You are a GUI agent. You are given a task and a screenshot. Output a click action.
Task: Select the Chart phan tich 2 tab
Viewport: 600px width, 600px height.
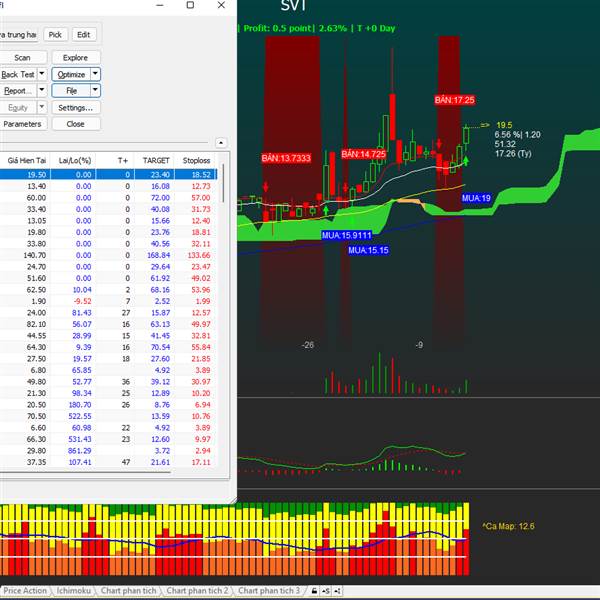[197, 591]
